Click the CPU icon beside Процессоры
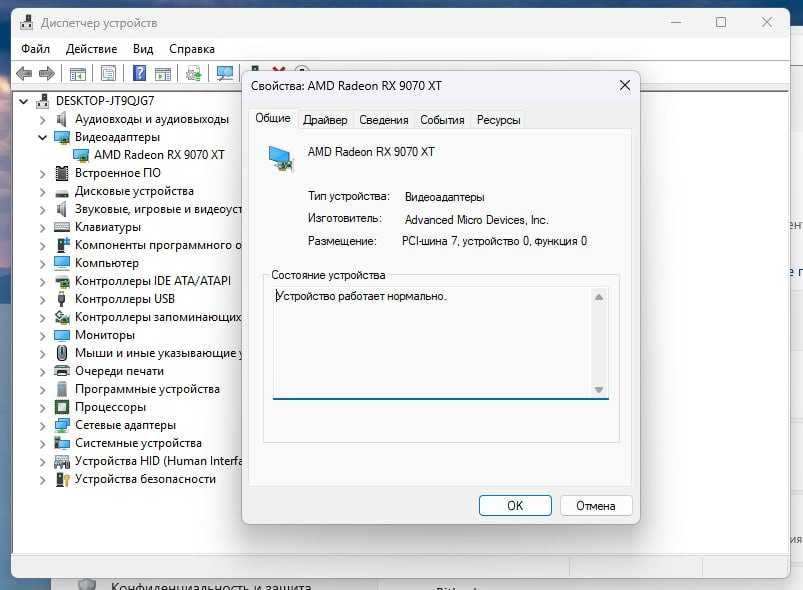Viewport: 803px width, 590px height. 62,407
